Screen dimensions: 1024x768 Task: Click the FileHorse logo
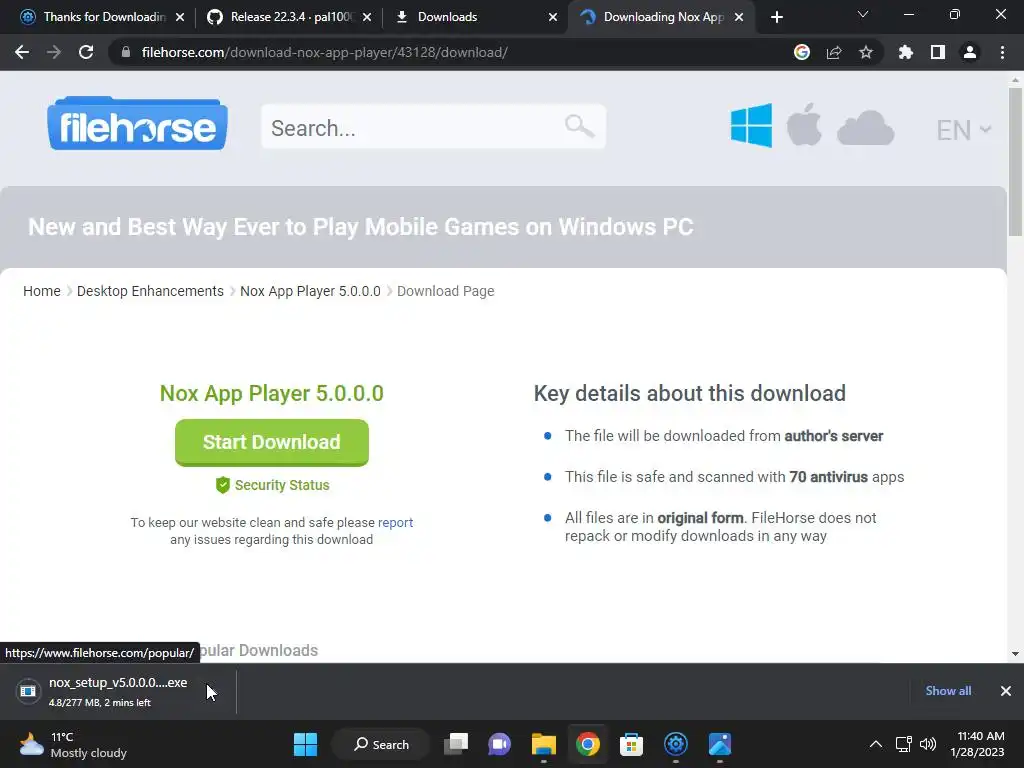tap(137, 123)
